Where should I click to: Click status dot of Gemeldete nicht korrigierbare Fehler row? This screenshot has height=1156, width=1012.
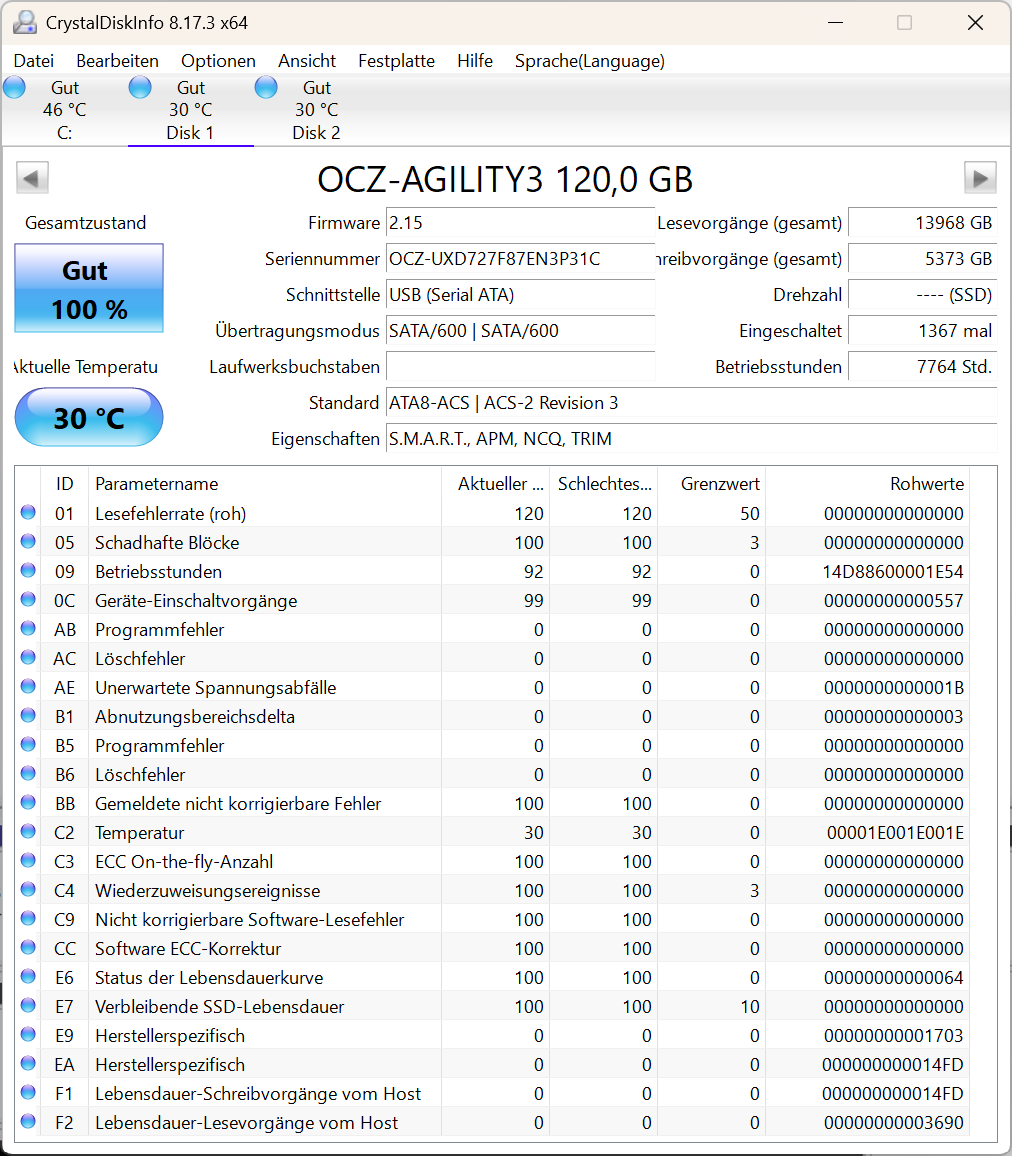pyautogui.click(x=28, y=802)
